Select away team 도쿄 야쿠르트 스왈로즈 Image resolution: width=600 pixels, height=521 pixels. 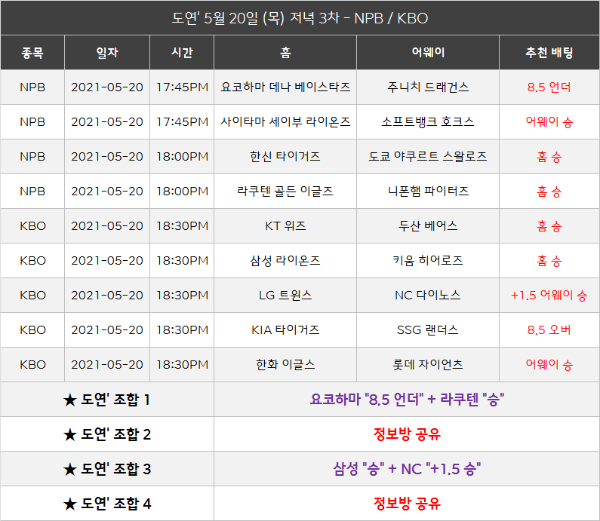click(428, 156)
